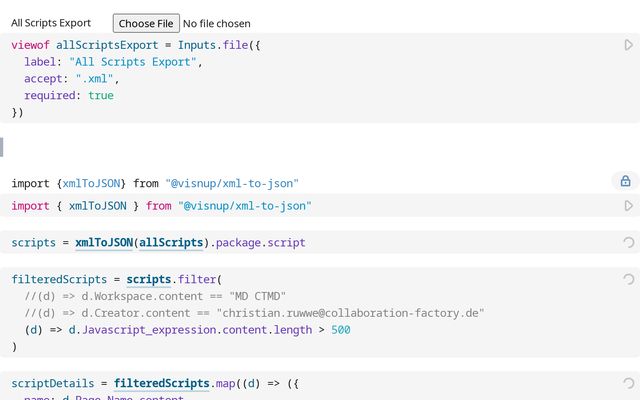640x400 pixels.
Task: Click into the import xmlToJSON code editor
Action: click(x=400, y=206)
